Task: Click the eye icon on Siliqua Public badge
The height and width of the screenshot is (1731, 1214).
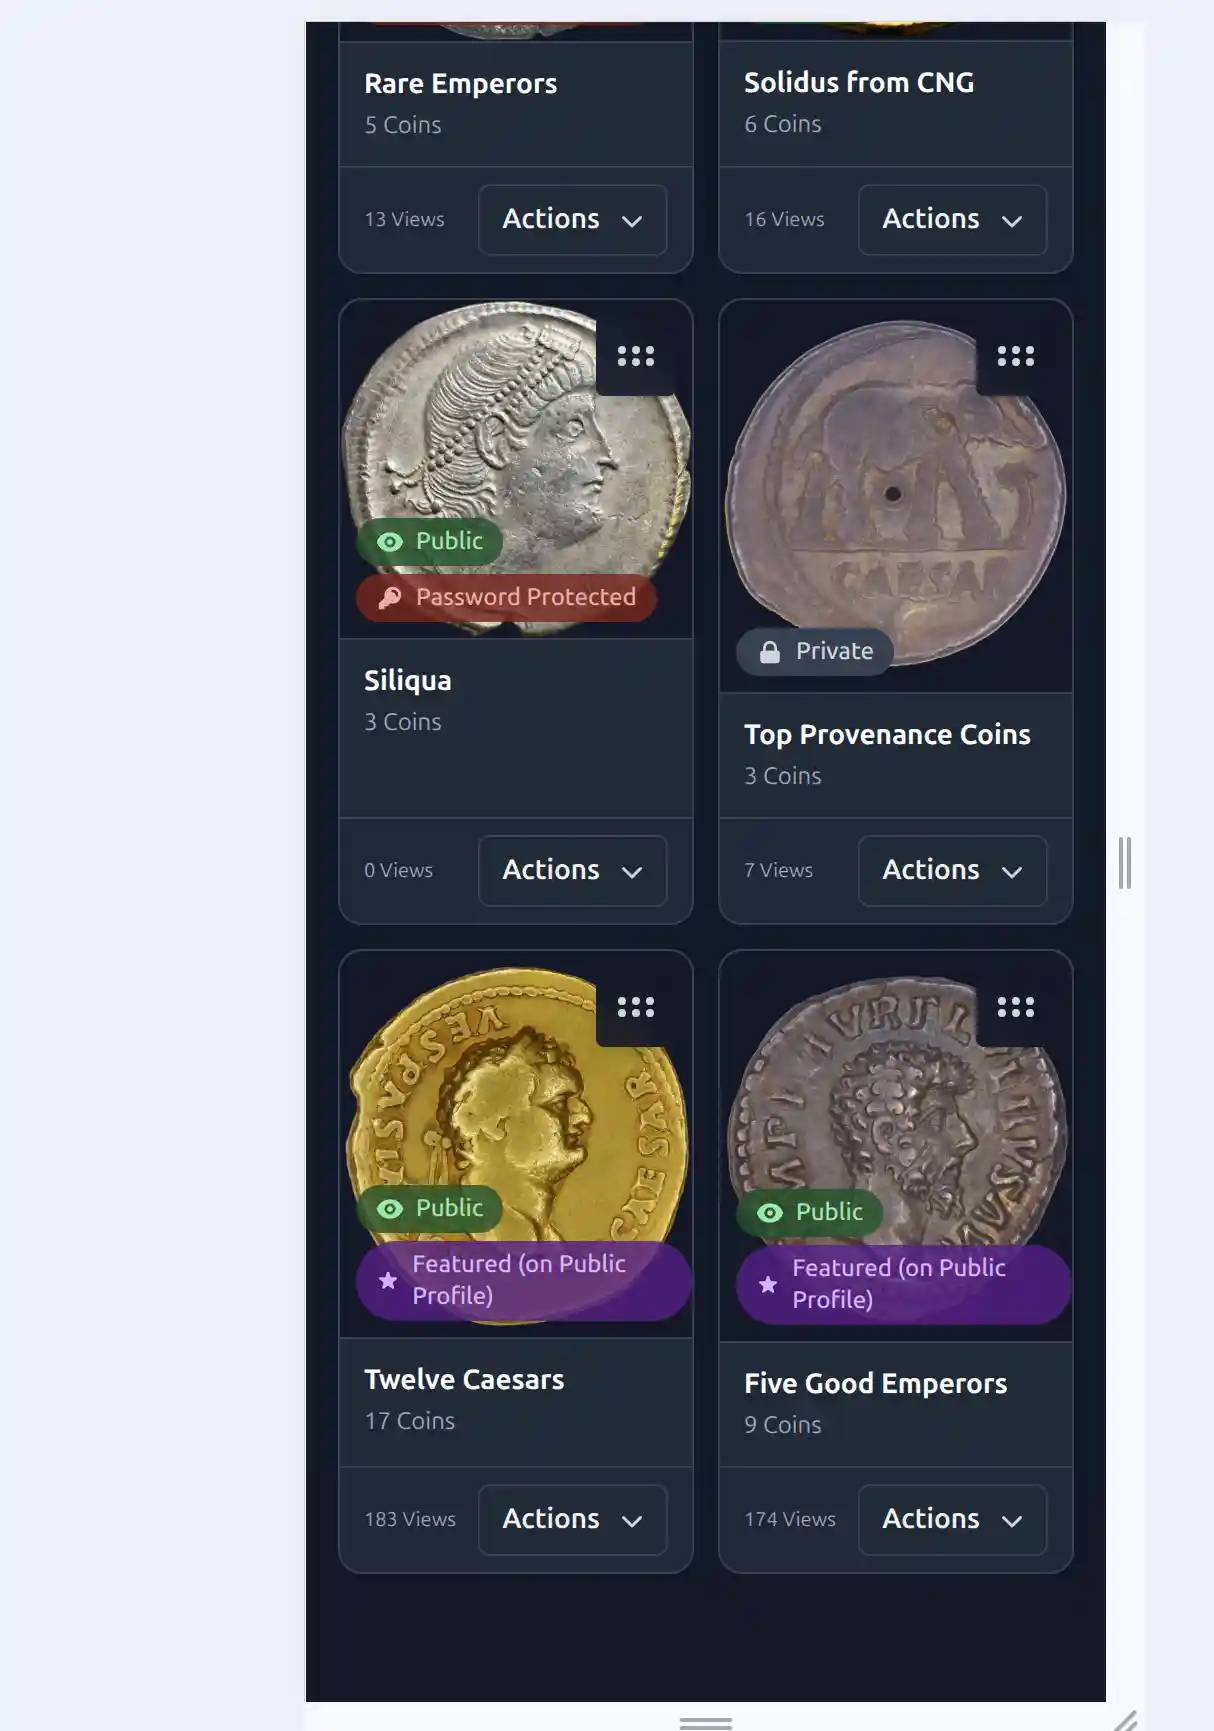Action: [390, 542]
